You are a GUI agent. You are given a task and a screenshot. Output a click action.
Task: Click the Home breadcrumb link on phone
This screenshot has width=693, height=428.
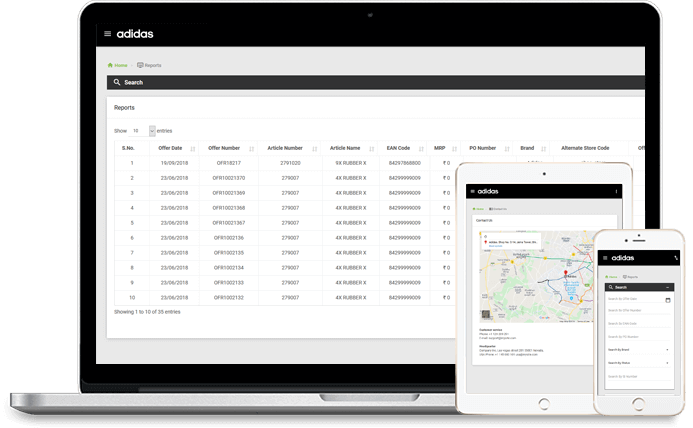611,277
